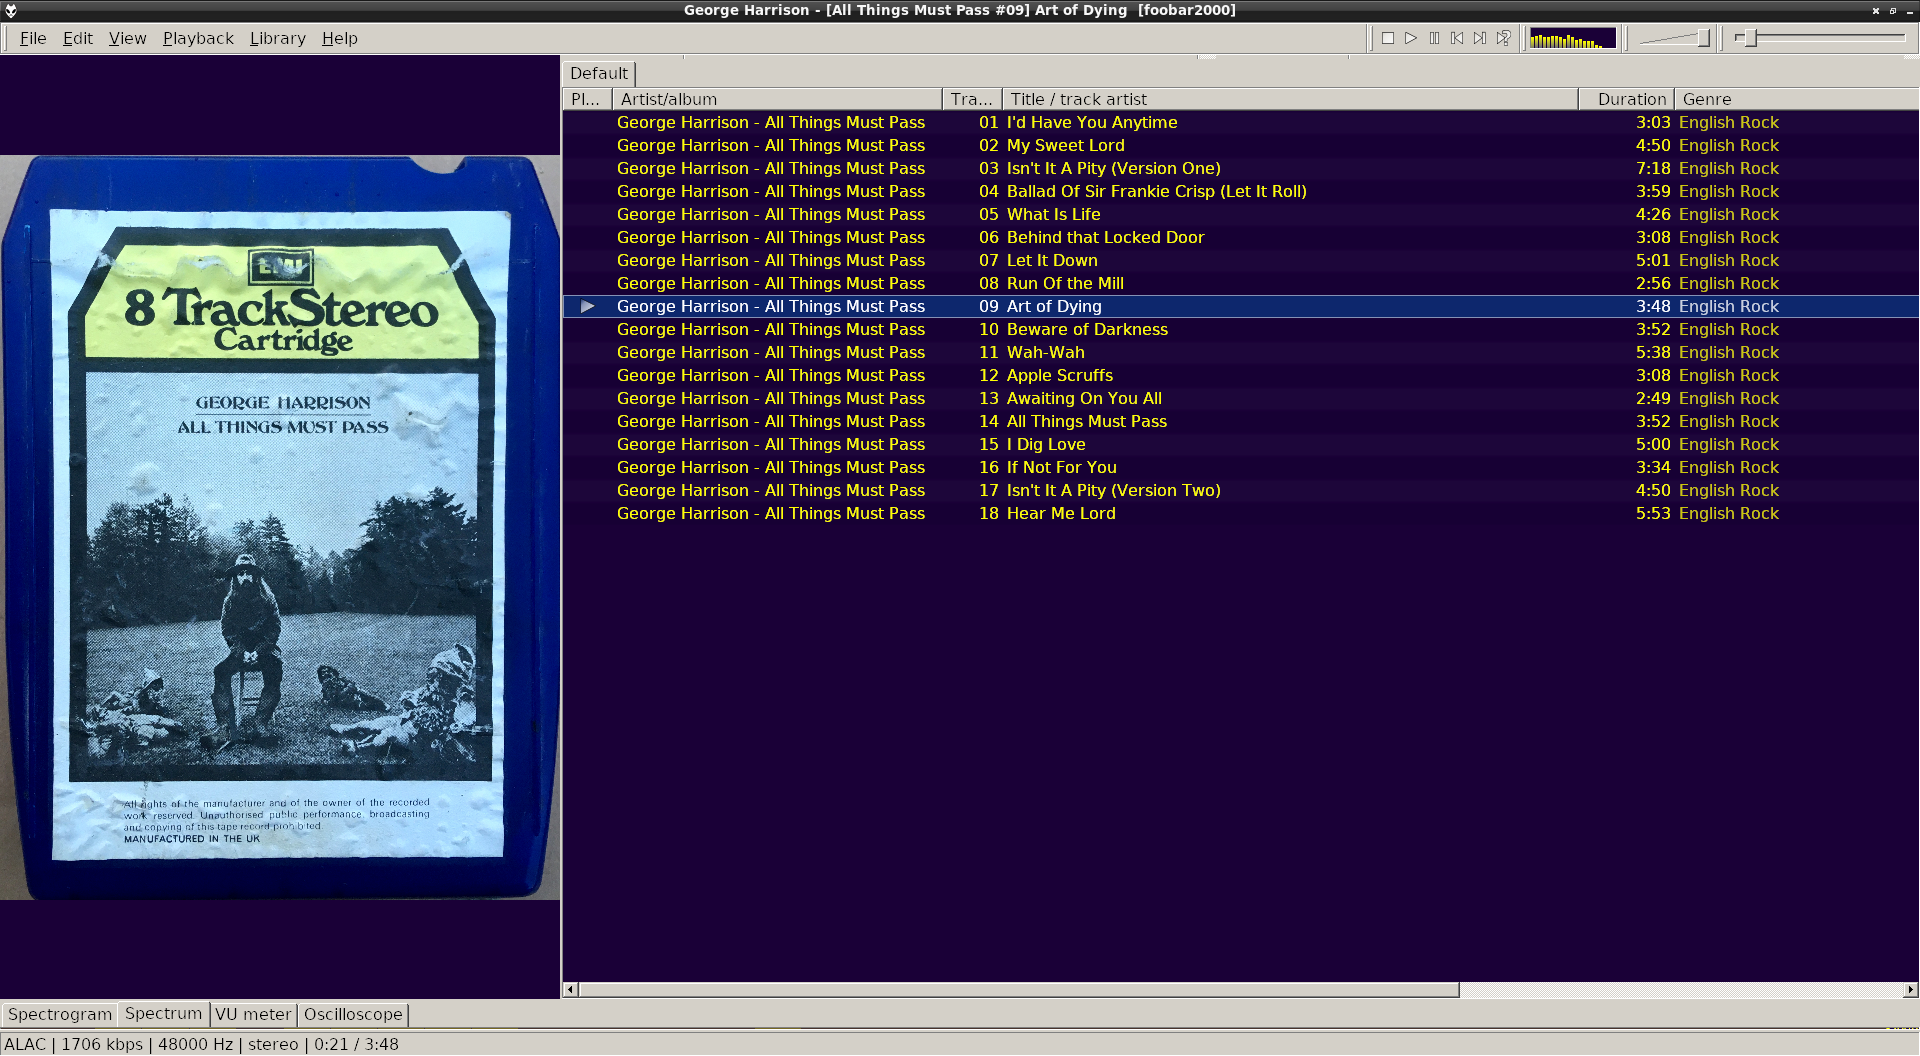The image size is (1920, 1056).
Task: Select the Default playlist tab
Action: pyautogui.click(x=599, y=73)
